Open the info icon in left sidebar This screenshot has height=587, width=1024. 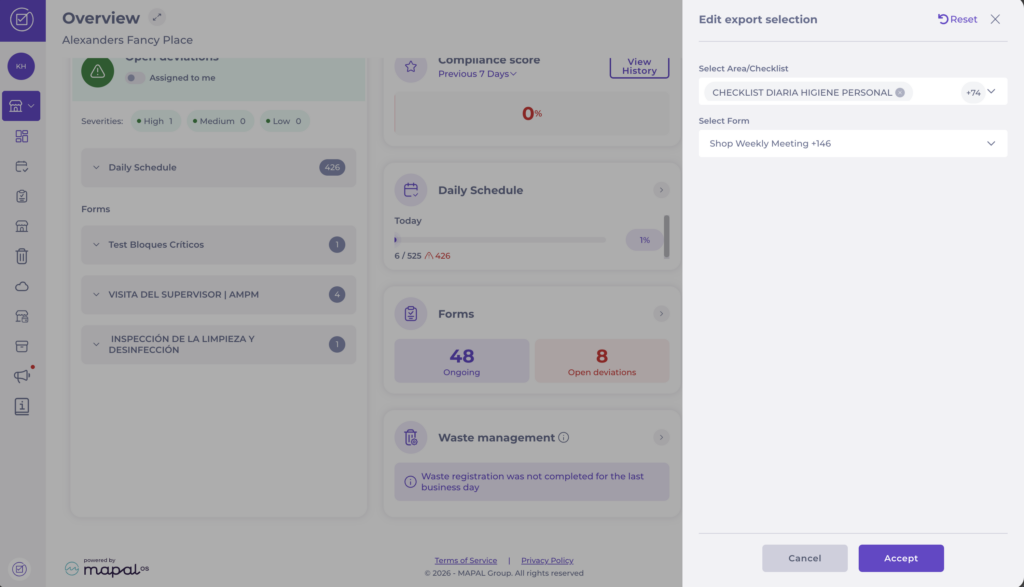pos(22,406)
